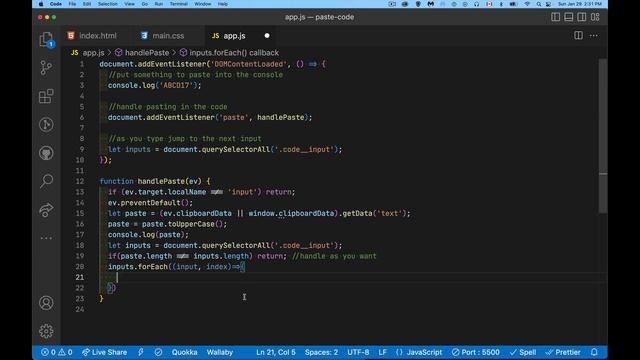
Task: Toggle primary side bar layout icon
Action: [556, 17]
